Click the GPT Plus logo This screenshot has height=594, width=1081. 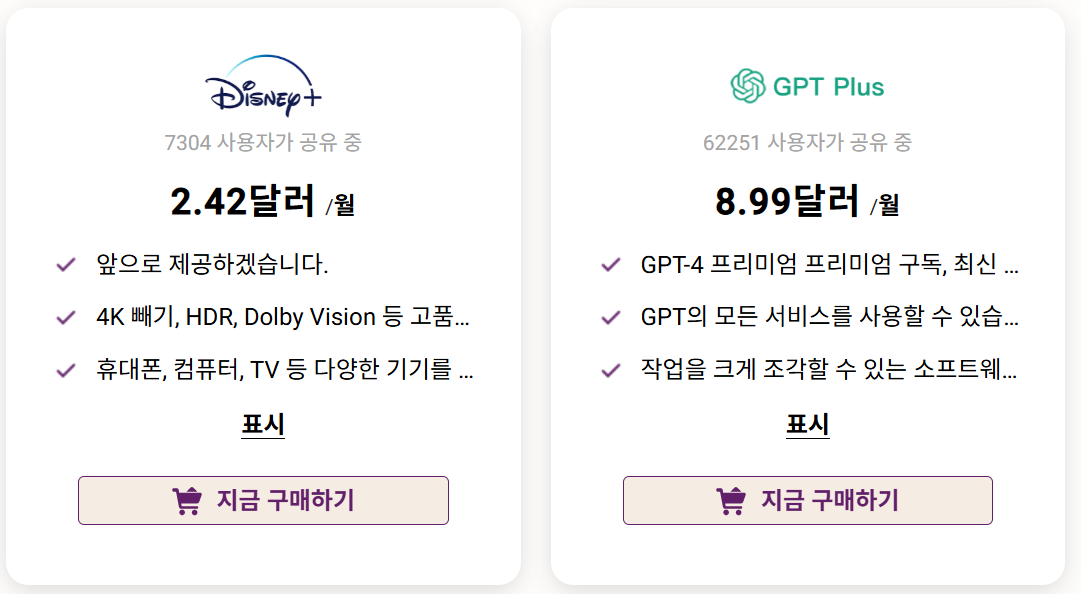coord(806,87)
